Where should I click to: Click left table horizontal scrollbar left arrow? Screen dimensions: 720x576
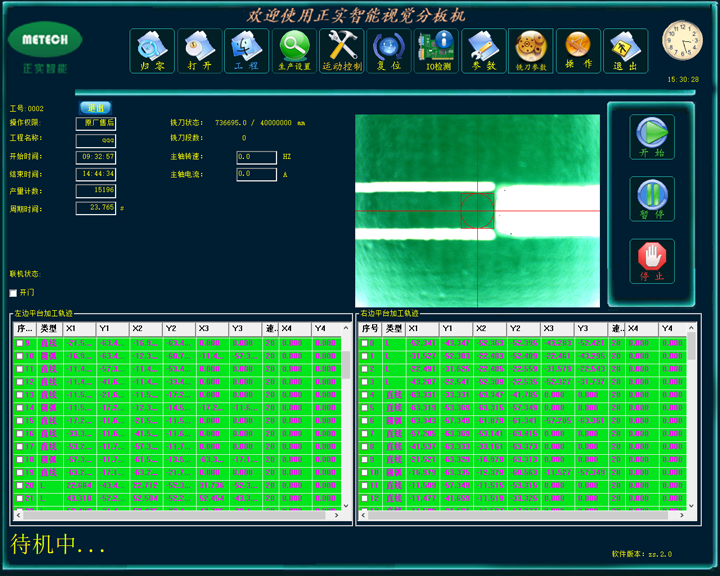coord(18,515)
